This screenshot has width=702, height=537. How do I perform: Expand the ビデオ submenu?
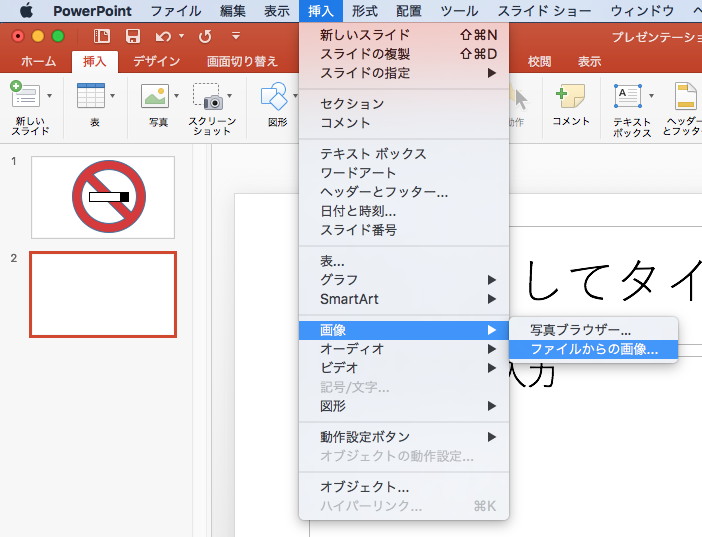404,368
